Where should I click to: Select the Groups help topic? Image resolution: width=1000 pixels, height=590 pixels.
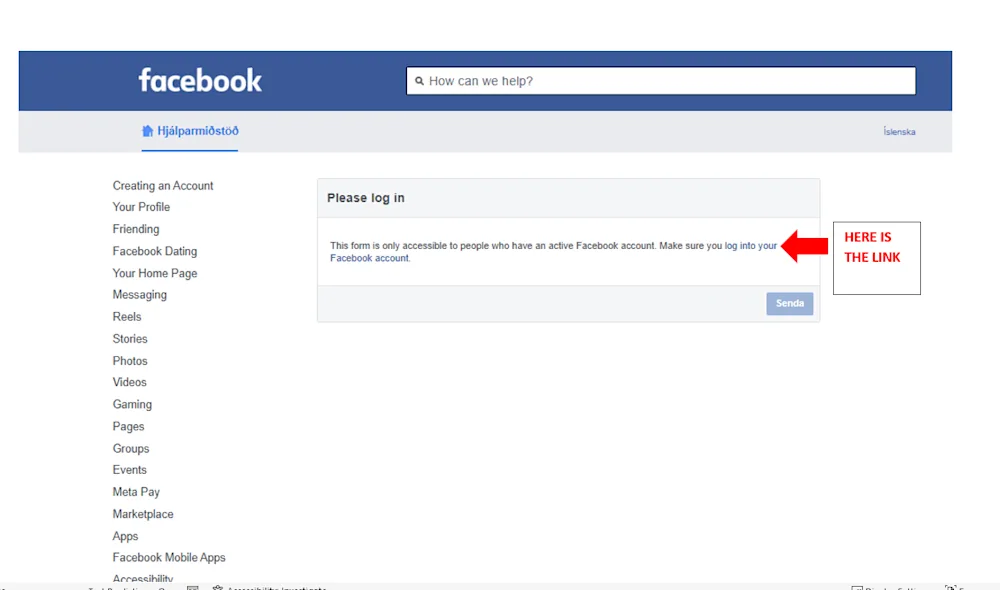pyautogui.click(x=131, y=448)
